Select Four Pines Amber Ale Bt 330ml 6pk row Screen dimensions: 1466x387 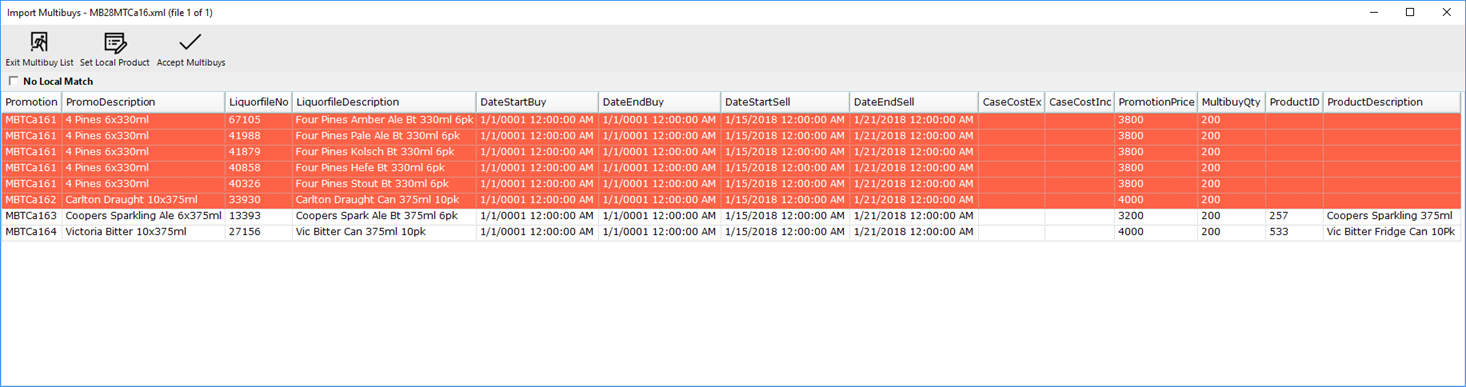tap(731, 120)
